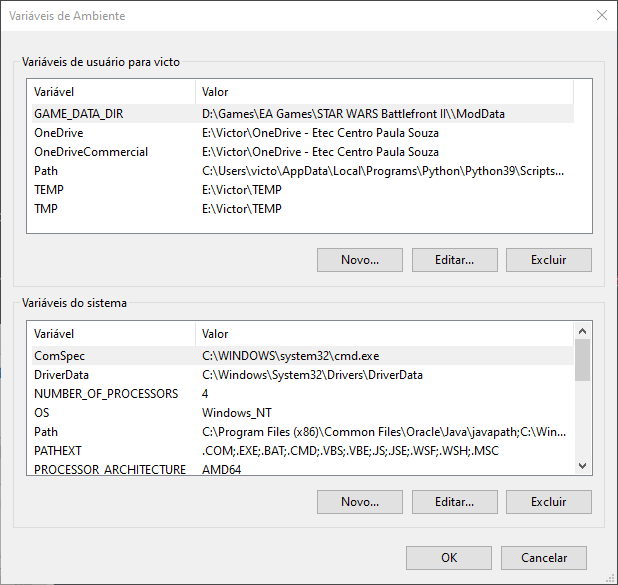The width and height of the screenshot is (618, 585).
Task: Click Excluir under user variables
Action: 548,260
